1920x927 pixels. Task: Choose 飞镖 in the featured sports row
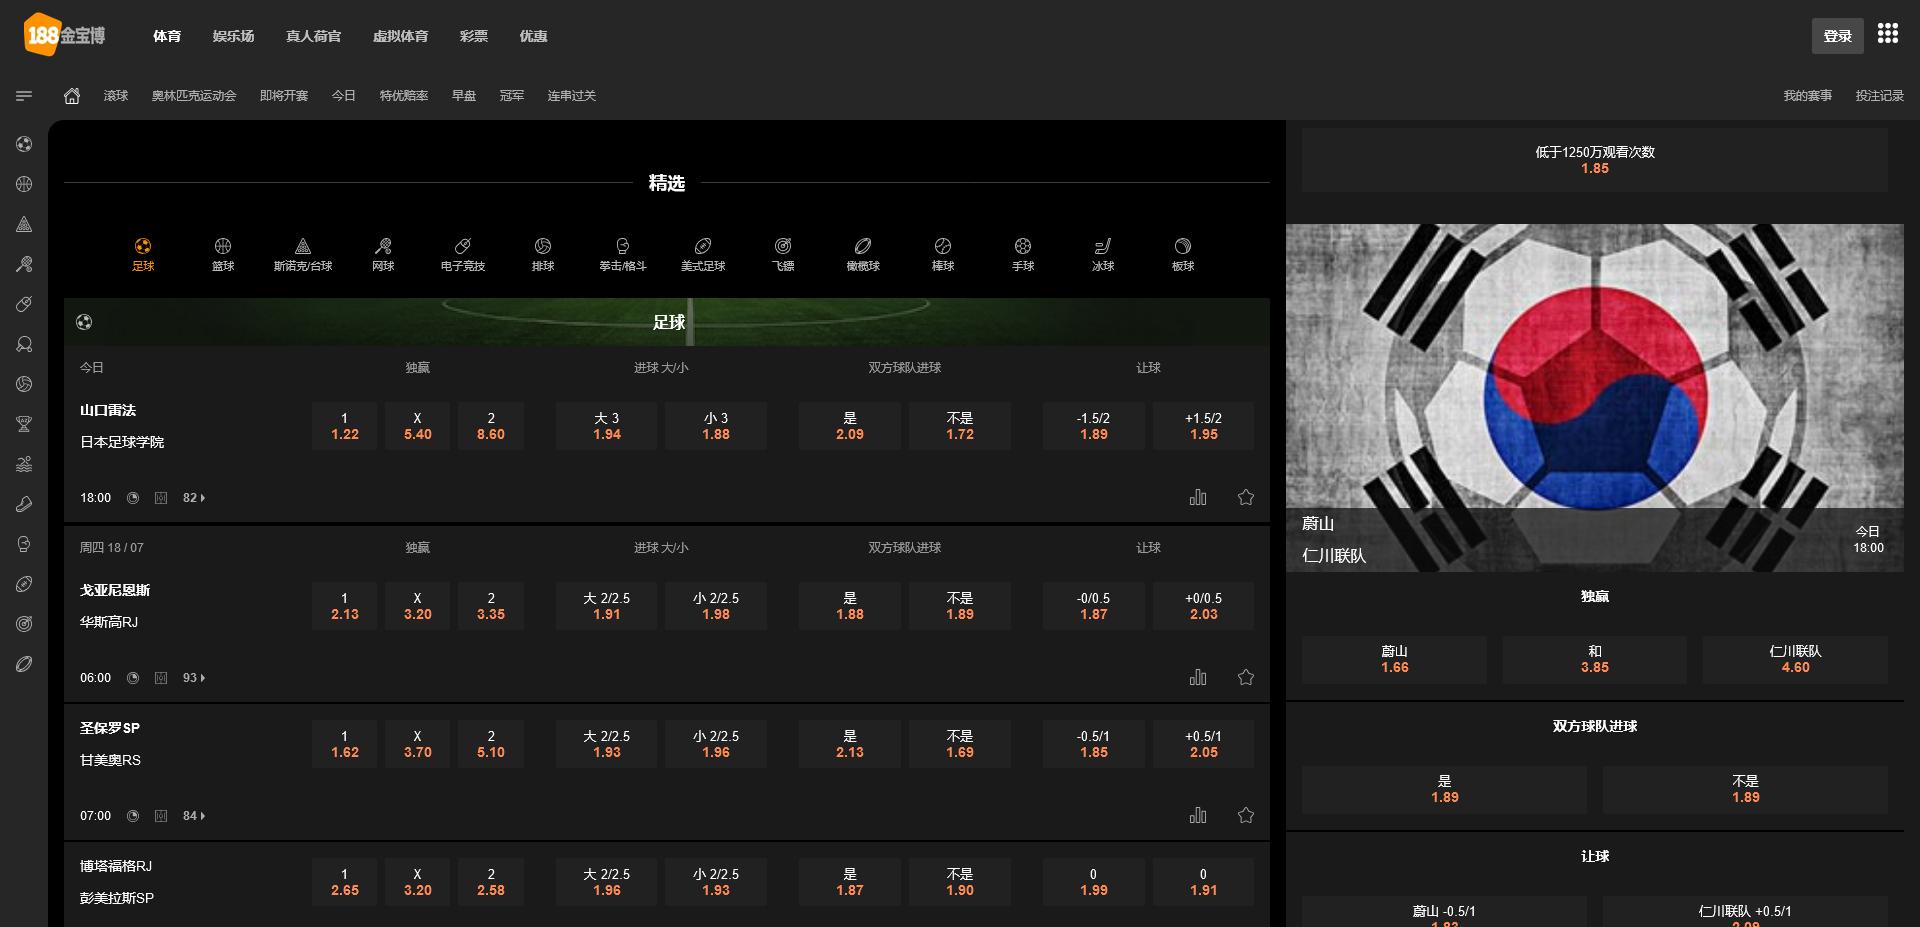tap(783, 255)
